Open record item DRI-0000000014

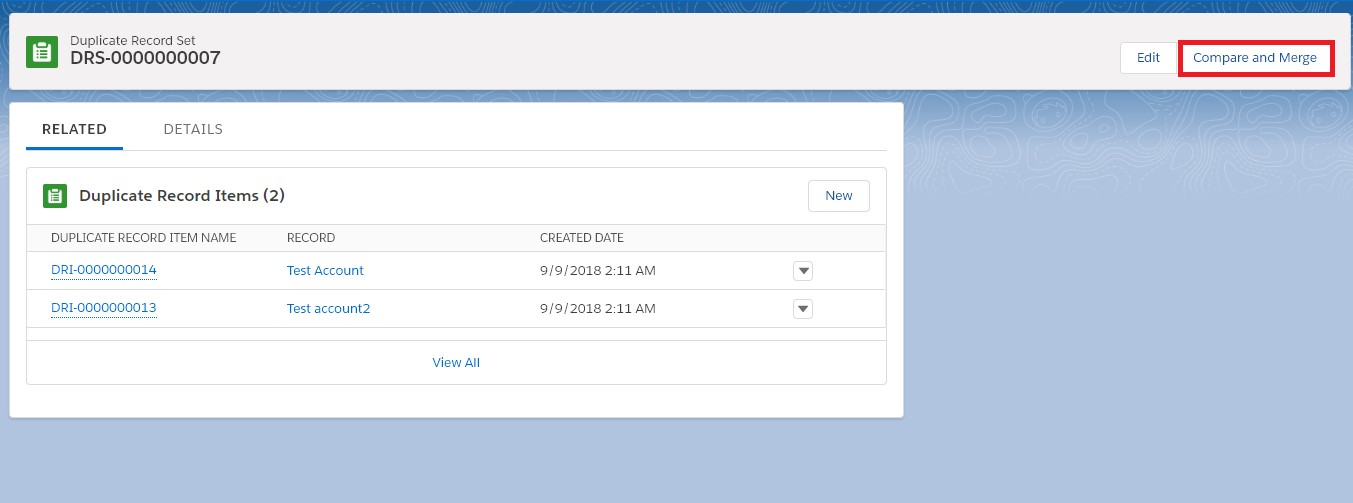pyautogui.click(x=104, y=270)
